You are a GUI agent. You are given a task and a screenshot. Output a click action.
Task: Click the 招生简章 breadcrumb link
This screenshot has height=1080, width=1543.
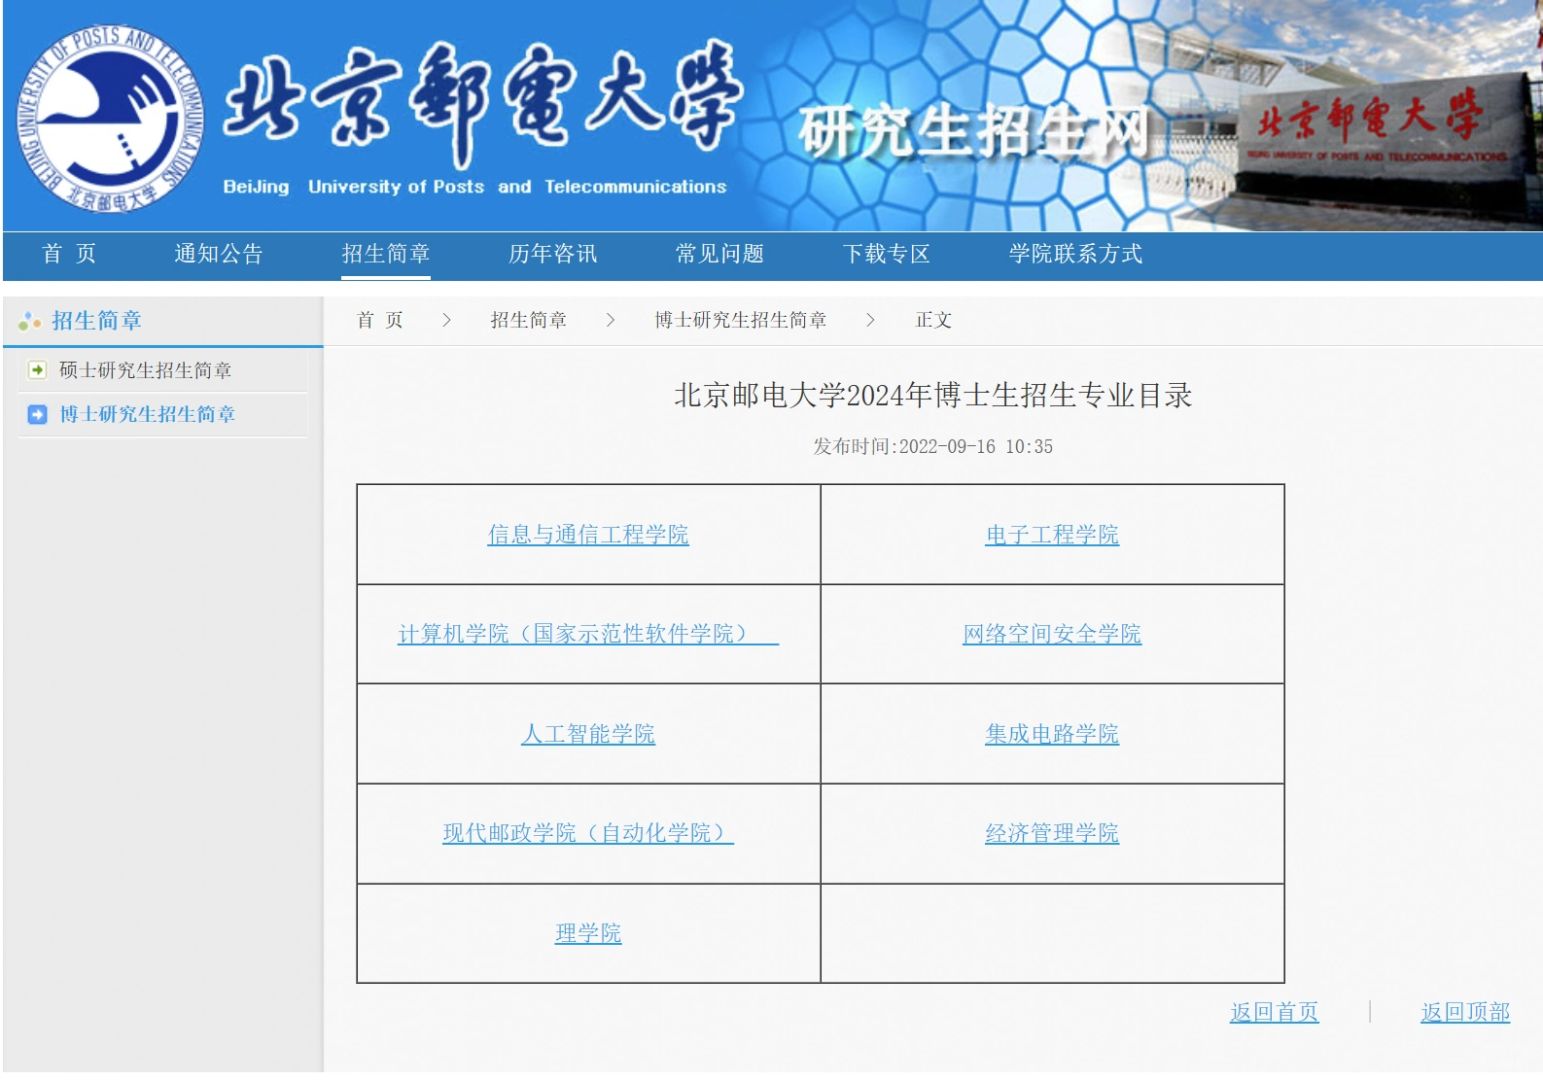[x=528, y=320]
